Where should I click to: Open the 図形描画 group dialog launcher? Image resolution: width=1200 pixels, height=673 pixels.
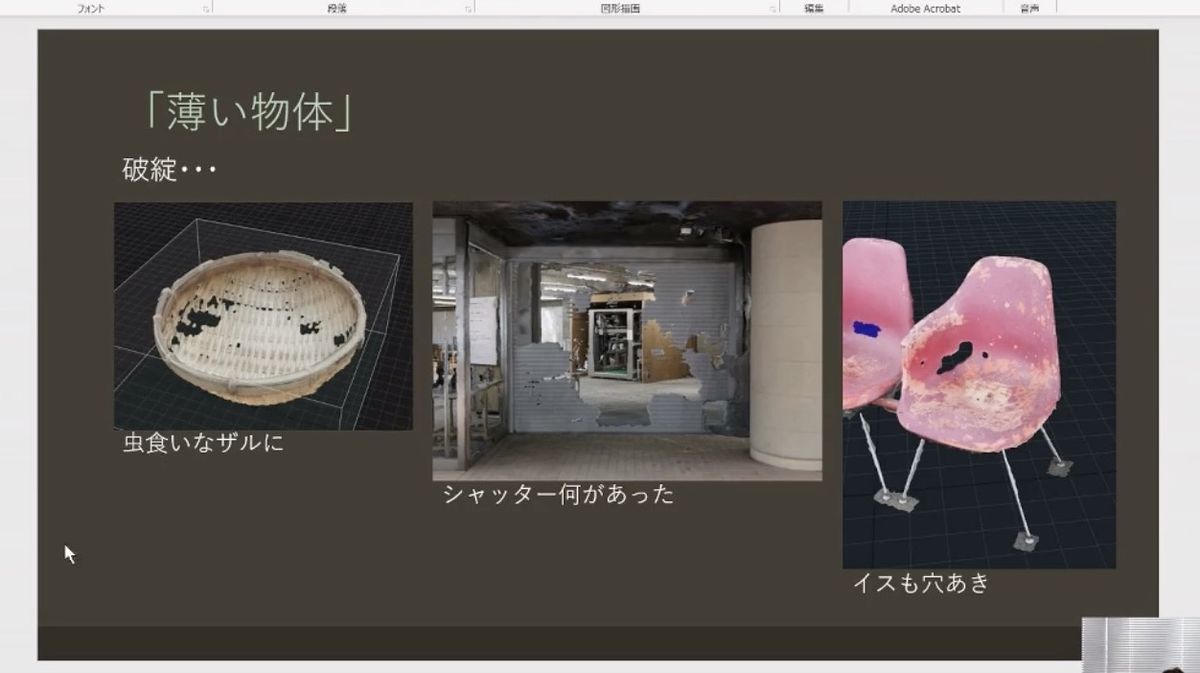(773, 8)
